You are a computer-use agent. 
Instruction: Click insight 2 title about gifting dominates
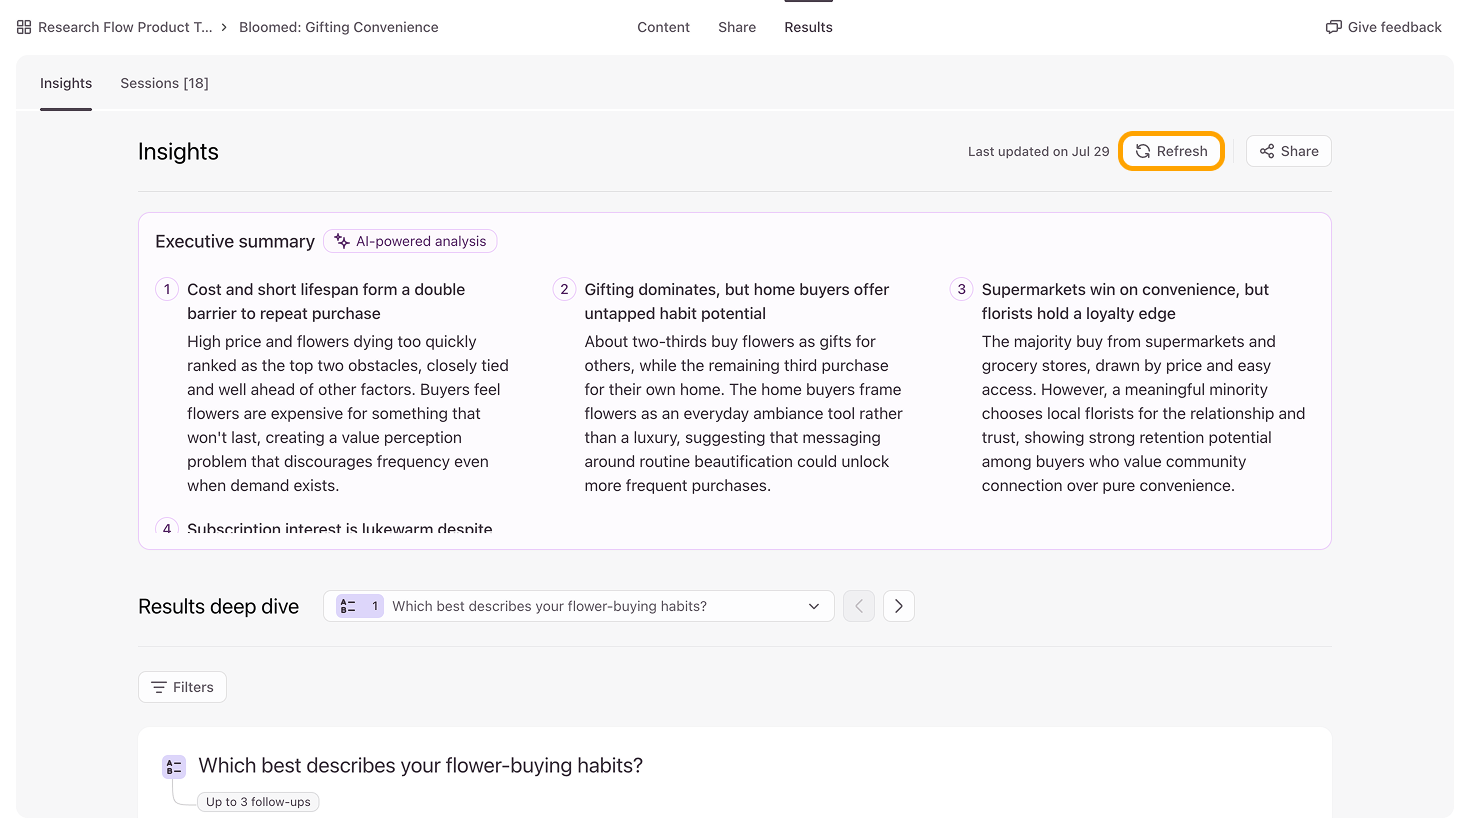737,301
